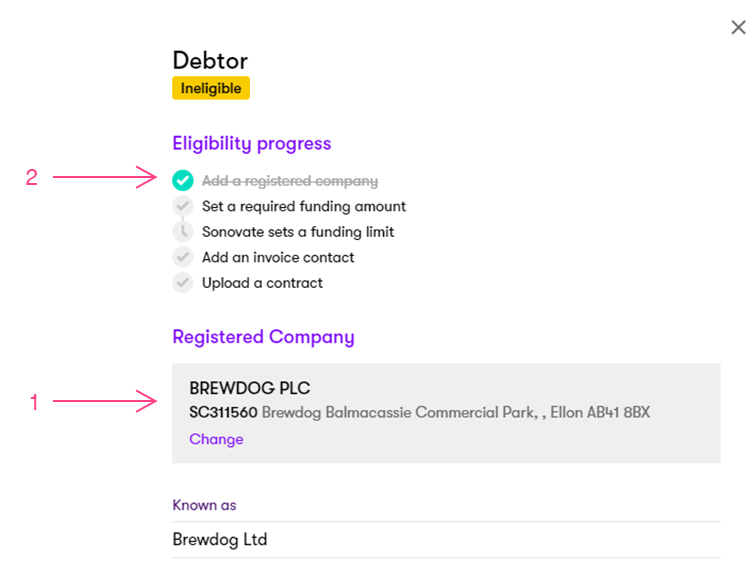Click the check icon beside funding amount step
Image resolution: width=754 pixels, height=575 pixels.
[182, 207]
